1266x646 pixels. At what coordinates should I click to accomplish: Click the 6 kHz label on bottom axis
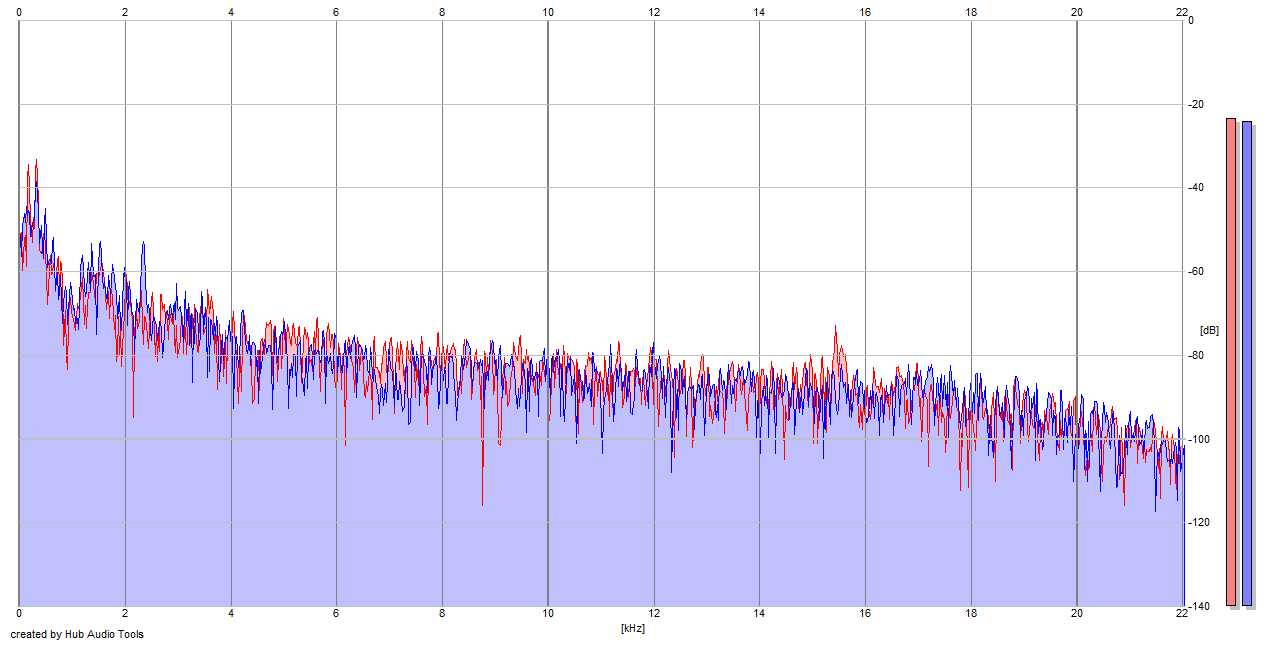tap(336, 613)
